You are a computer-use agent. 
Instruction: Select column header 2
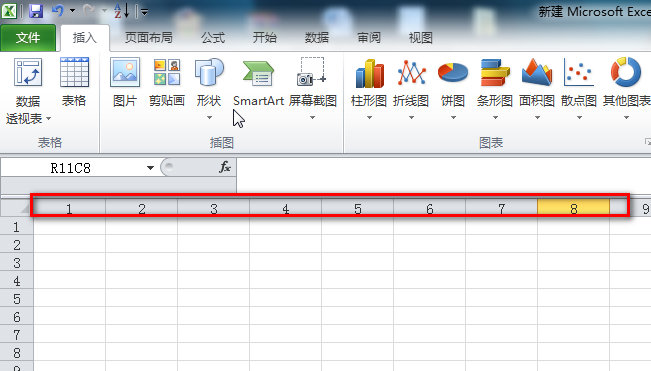point(142,208)
